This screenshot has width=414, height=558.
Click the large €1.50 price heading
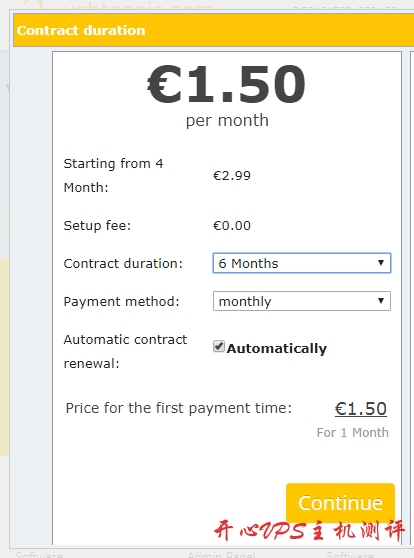point(227,84)
